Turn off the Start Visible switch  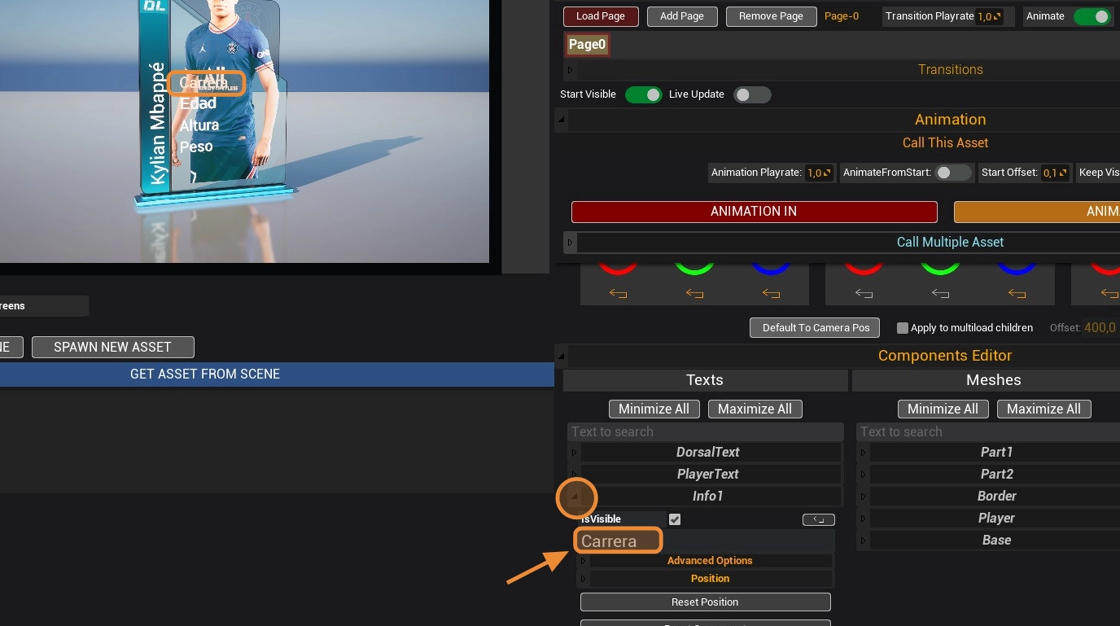click(644, 95)
